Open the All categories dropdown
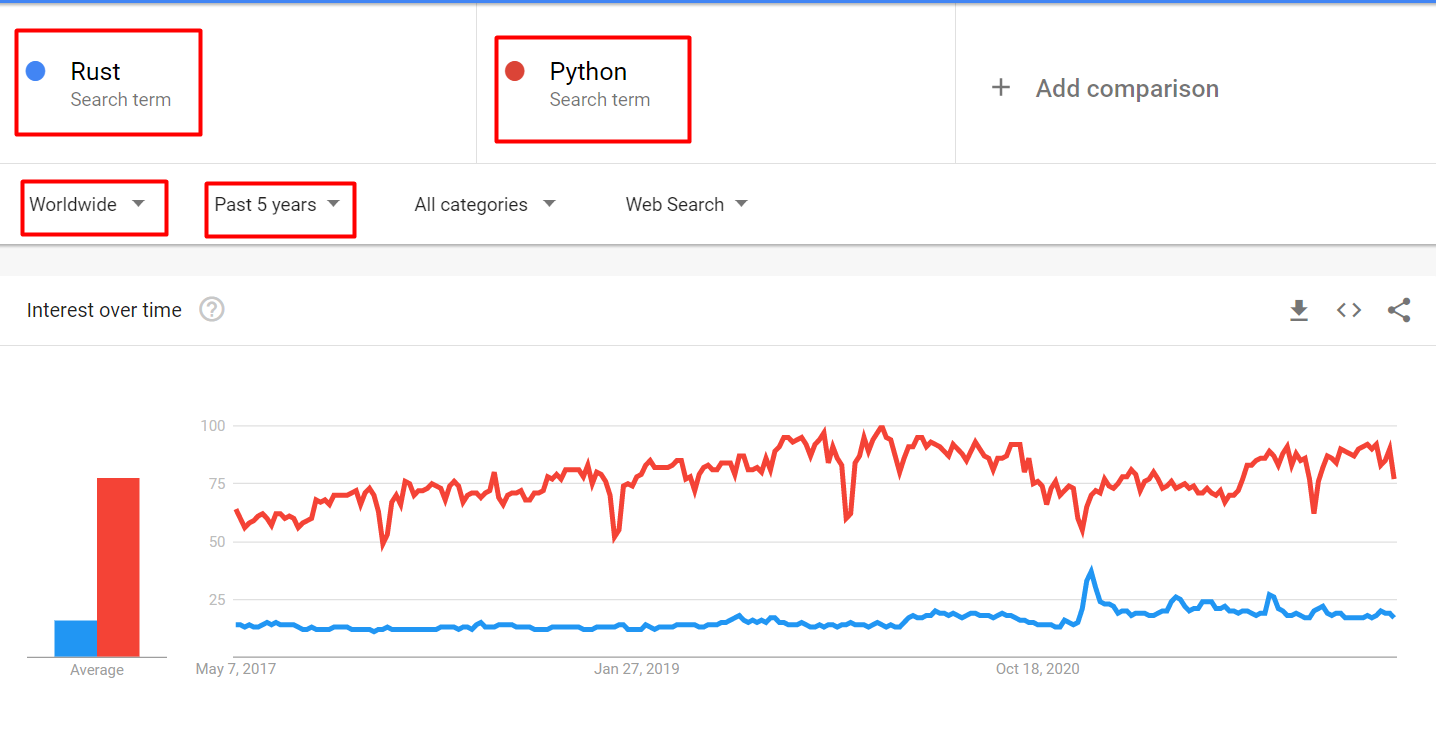Image resolution: width=1436 pixels, height=755 pixels. [x=484, y=205]
